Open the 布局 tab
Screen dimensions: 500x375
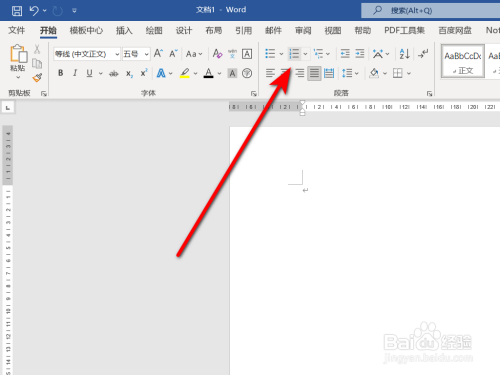[x=214, y=30]
